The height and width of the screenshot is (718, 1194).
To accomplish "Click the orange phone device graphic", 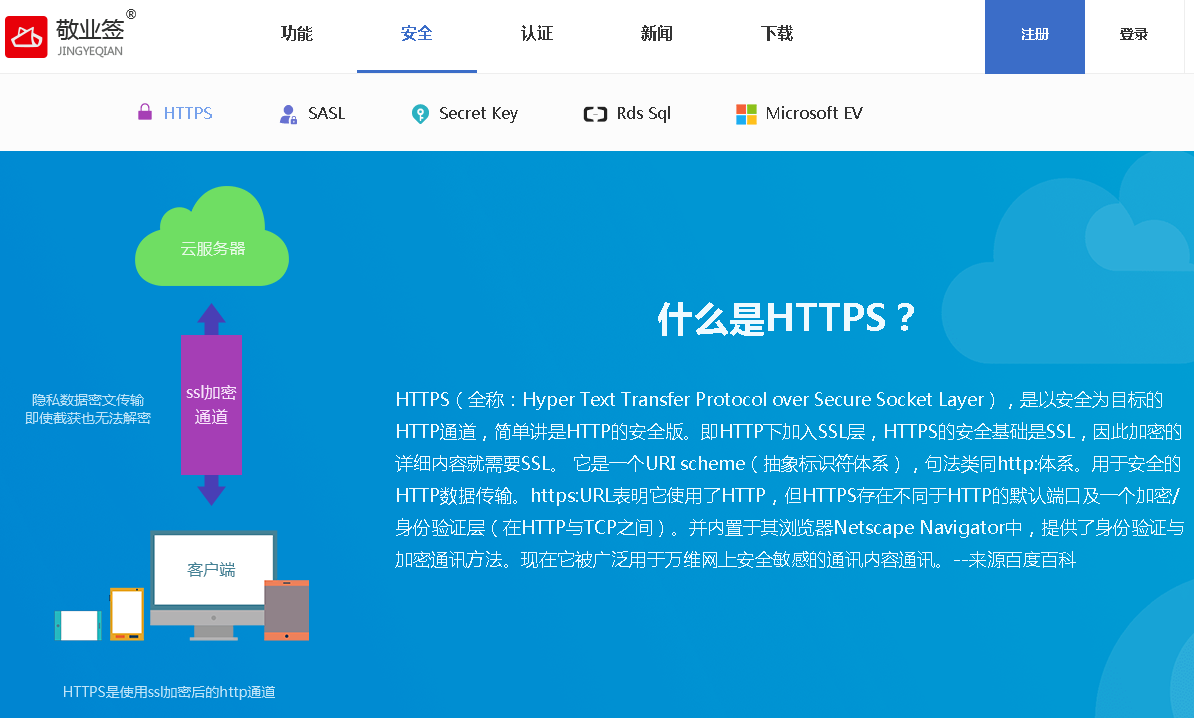I will click(x=126, y=614).
